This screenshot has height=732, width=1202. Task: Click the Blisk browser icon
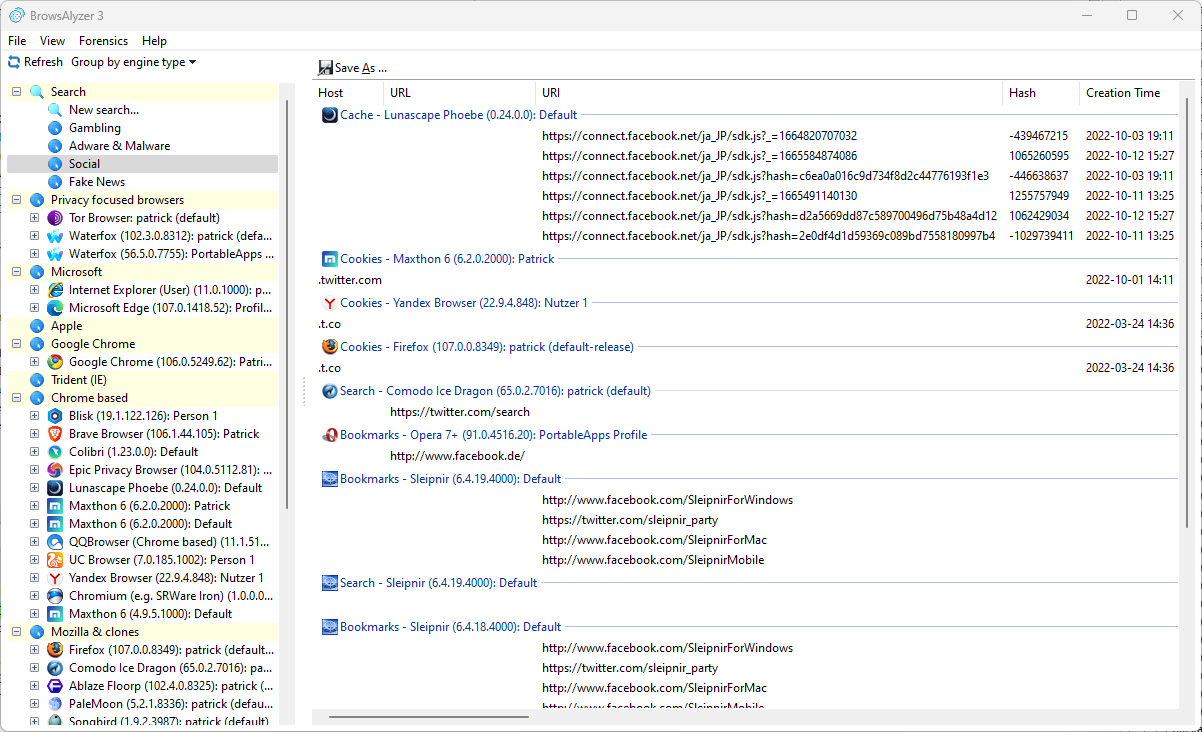pyautogui.click(x=55, y=416)
